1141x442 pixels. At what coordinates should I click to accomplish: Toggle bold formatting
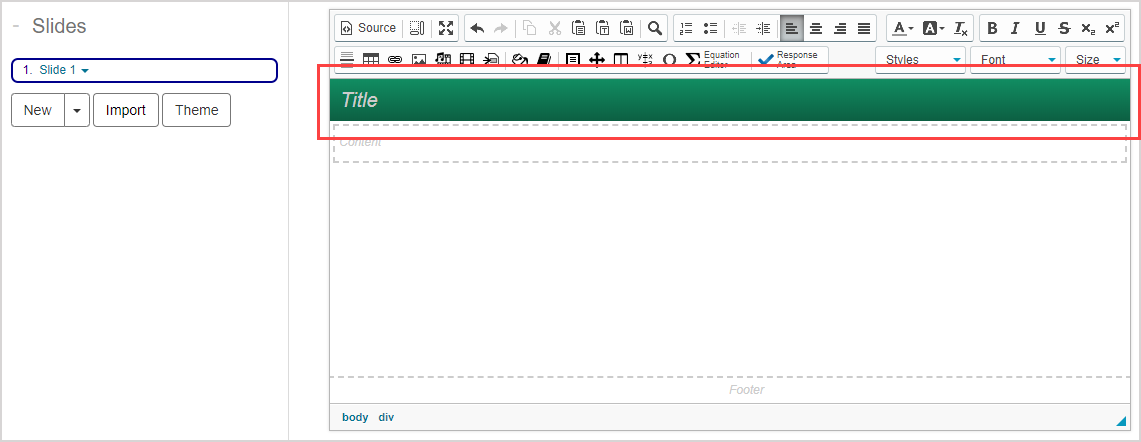point(992,28)
